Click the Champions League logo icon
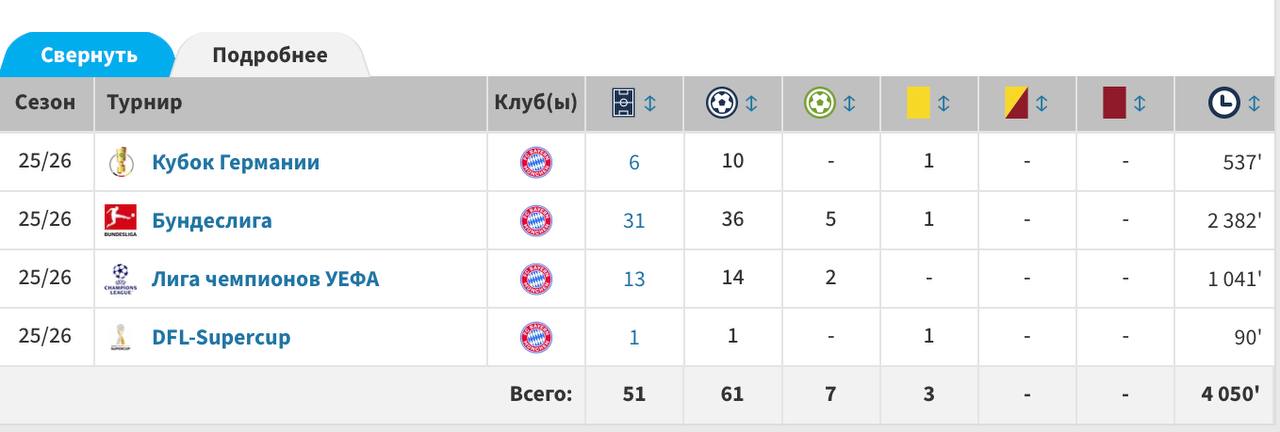 120,278
